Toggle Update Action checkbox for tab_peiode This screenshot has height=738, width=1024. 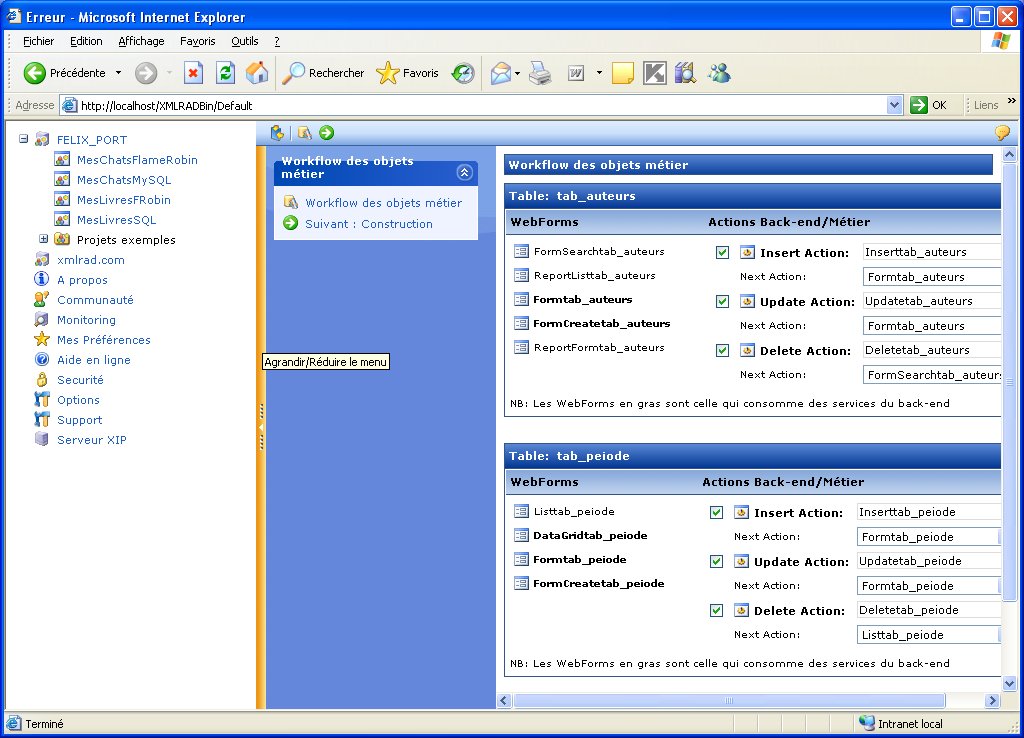716,562
